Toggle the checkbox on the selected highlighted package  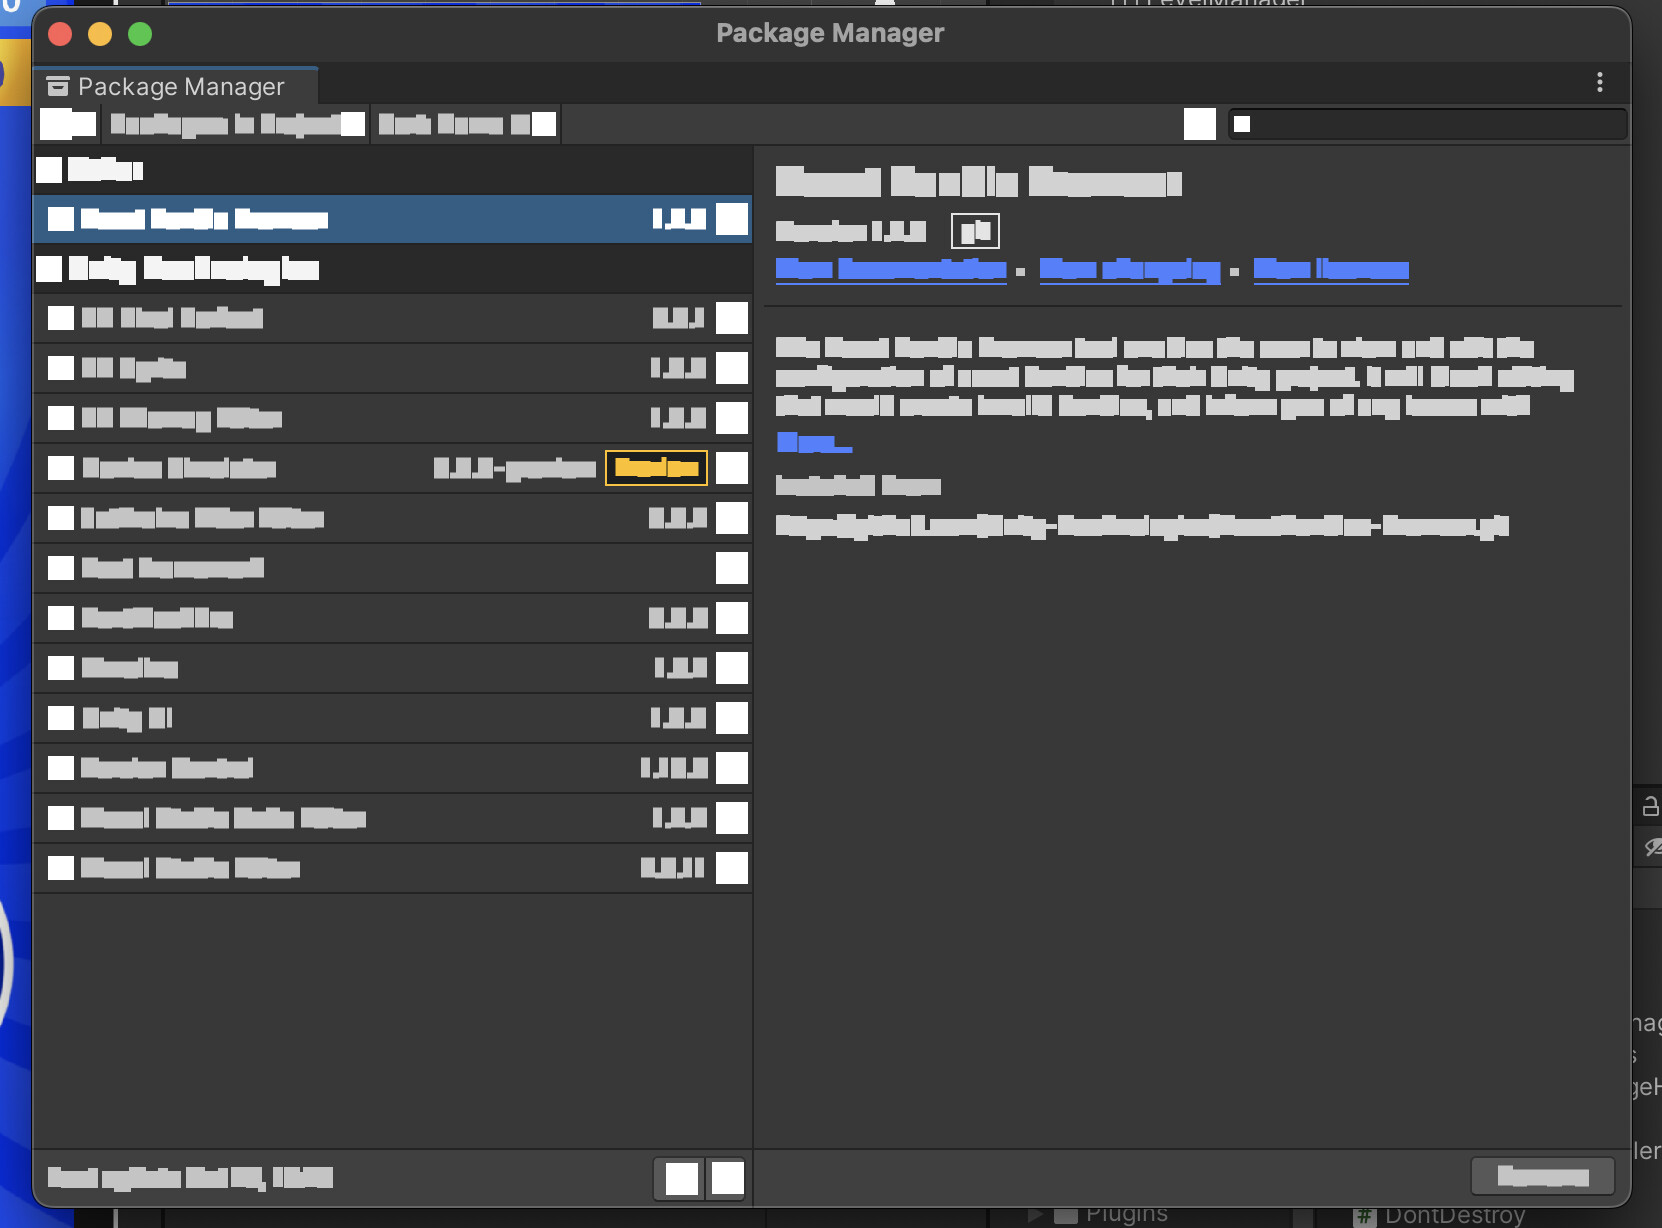pyautogui.click(x=60, y=219)
